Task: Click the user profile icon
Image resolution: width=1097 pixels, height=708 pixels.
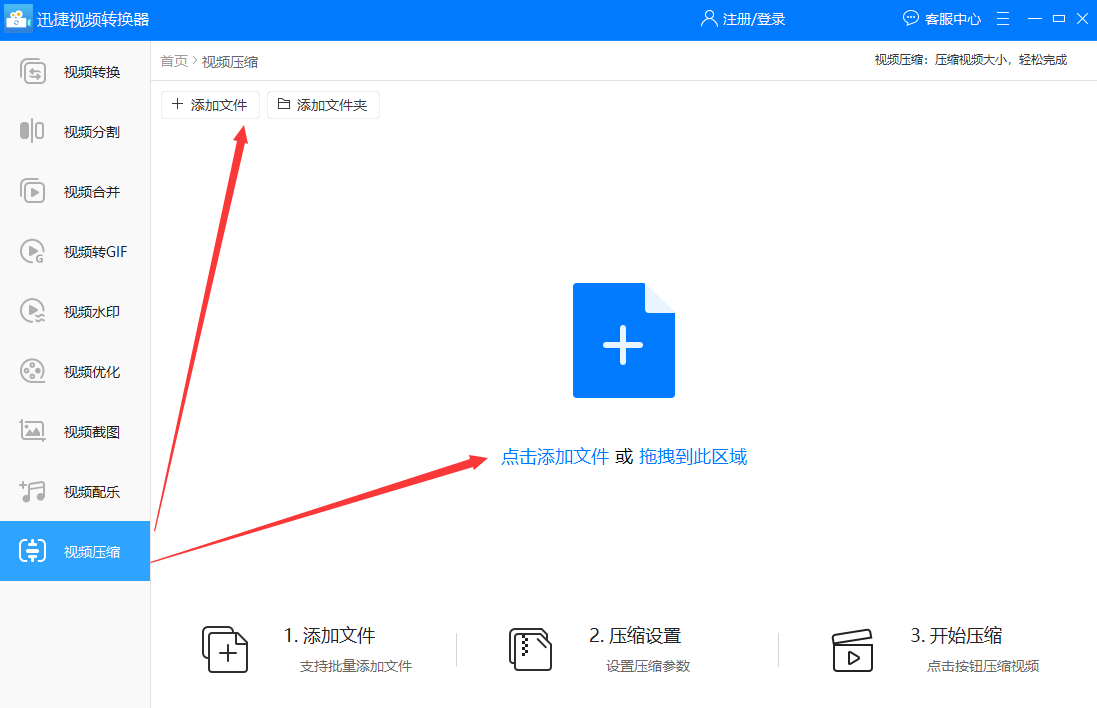Action: pos(709,19)
